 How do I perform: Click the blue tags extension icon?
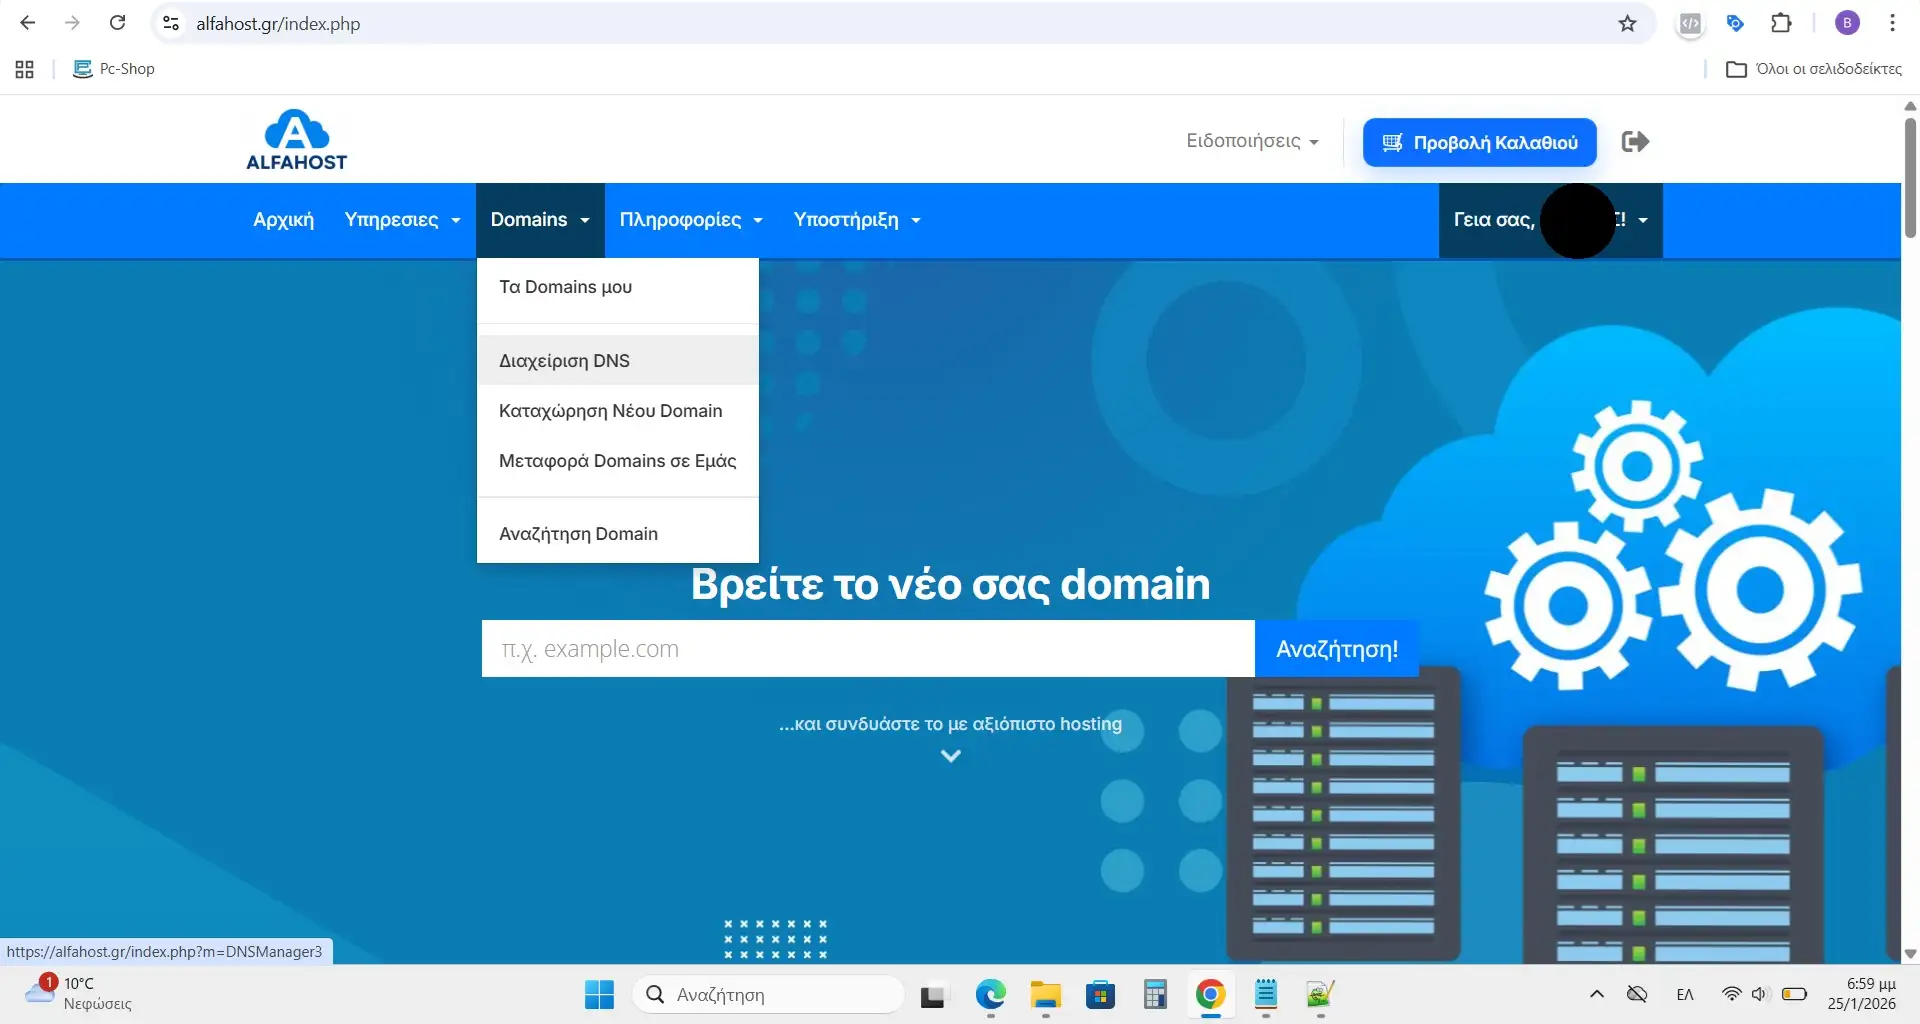point(1736,23)
